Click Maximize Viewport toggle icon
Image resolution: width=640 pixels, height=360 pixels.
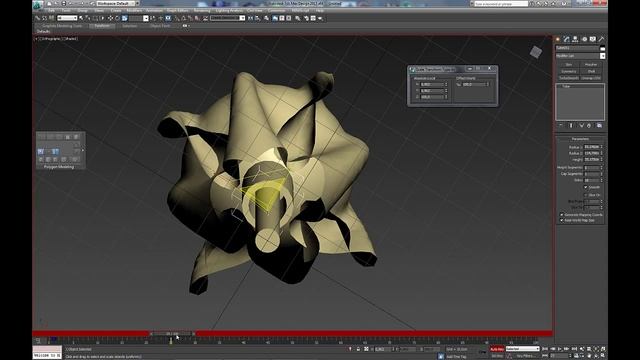tap(603, 356)
